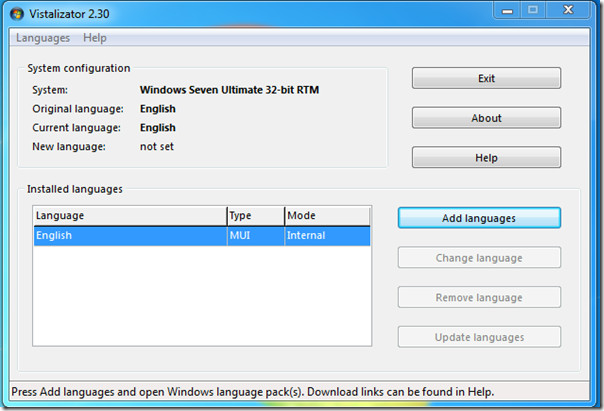The image size is (604, 411).
Task: Click the 'System configuration' group label
Action: click(79, 68)
